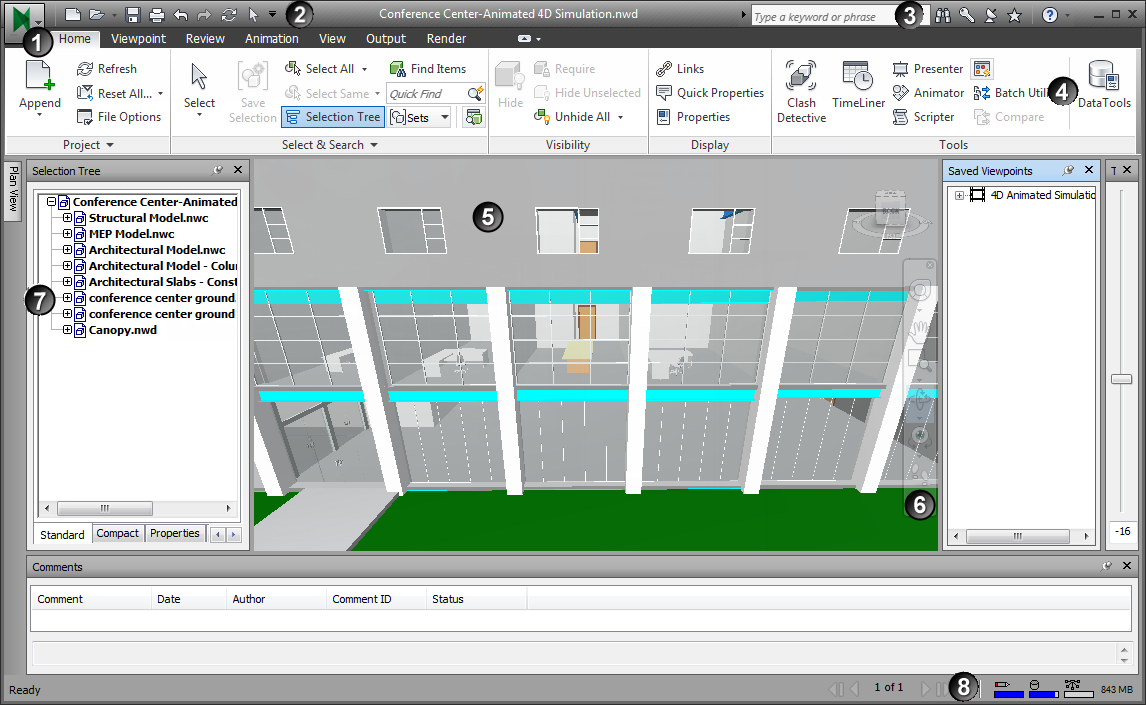Click the vertical tilt slider handle

(1121, 379)
